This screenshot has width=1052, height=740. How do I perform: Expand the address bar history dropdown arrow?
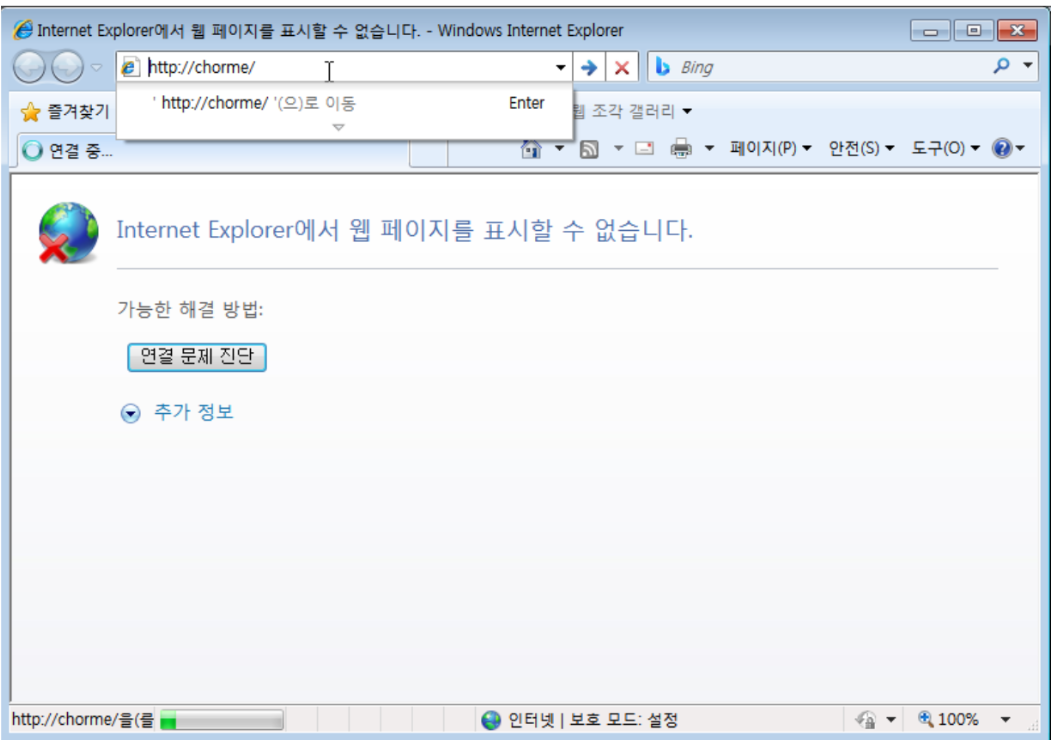pyautogui.click(x=560, y=67)
